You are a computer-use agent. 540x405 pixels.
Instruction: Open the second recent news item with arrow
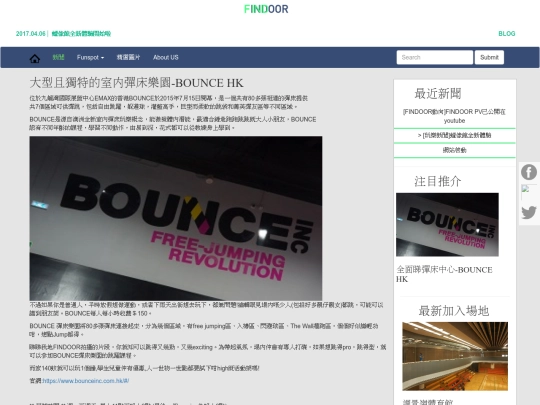point(454,135)
